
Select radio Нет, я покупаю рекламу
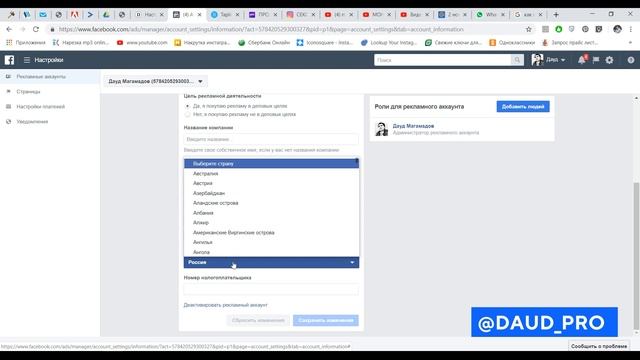coord(187,114)
